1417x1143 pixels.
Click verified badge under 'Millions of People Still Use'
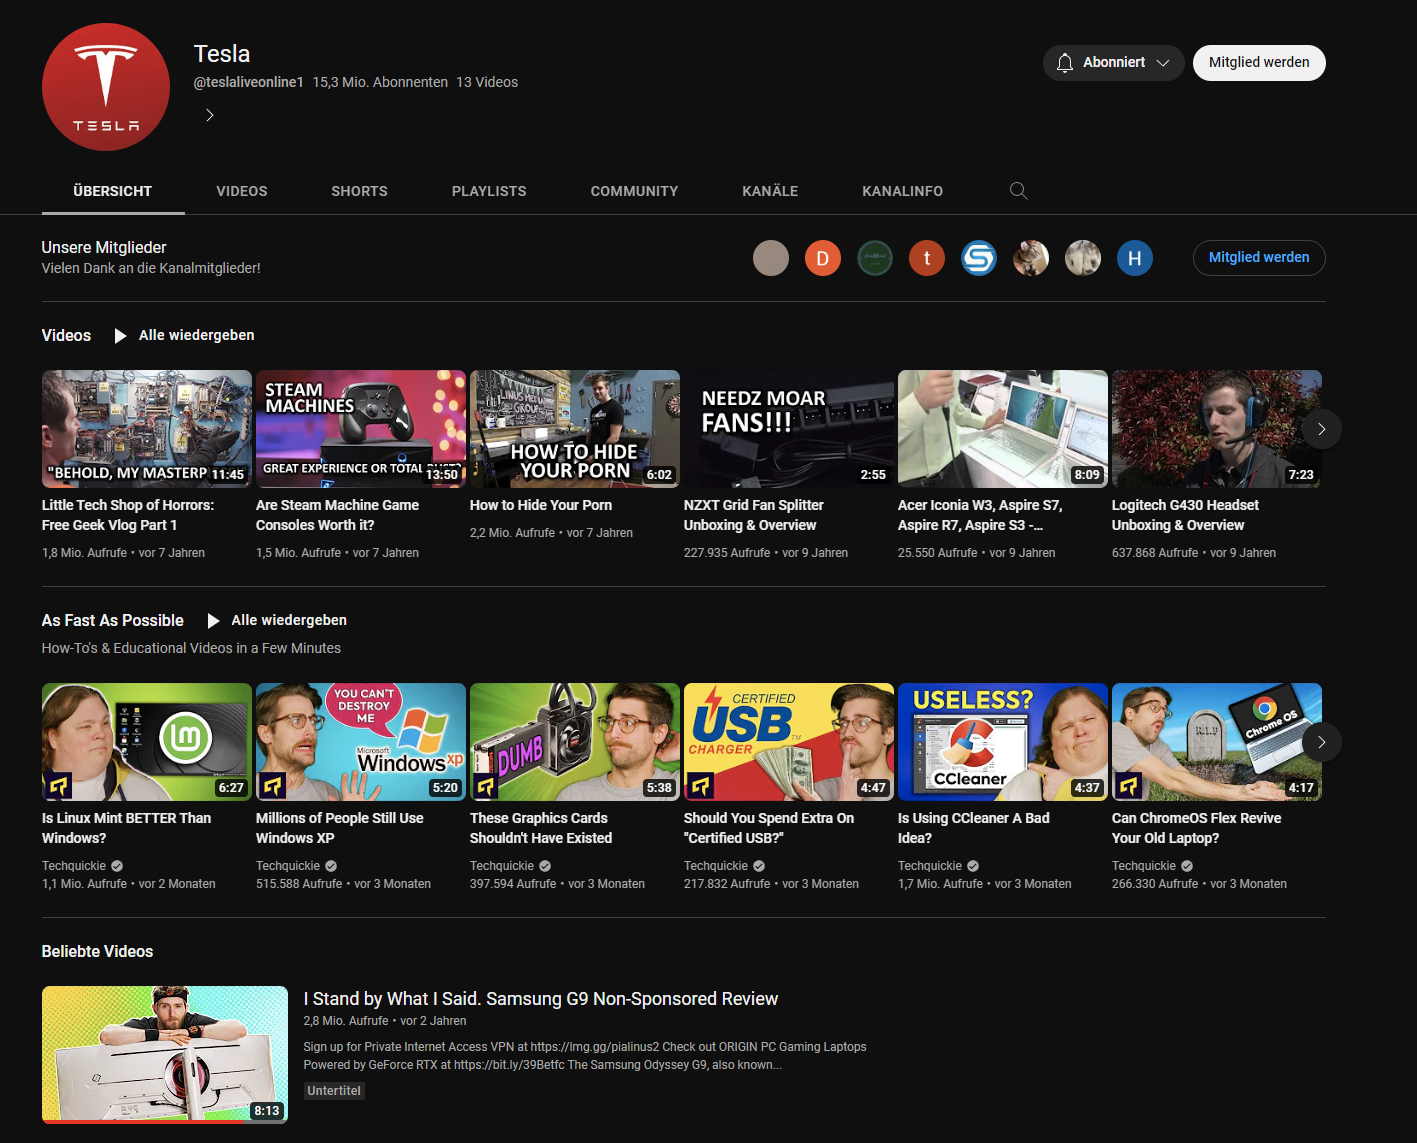331,866
